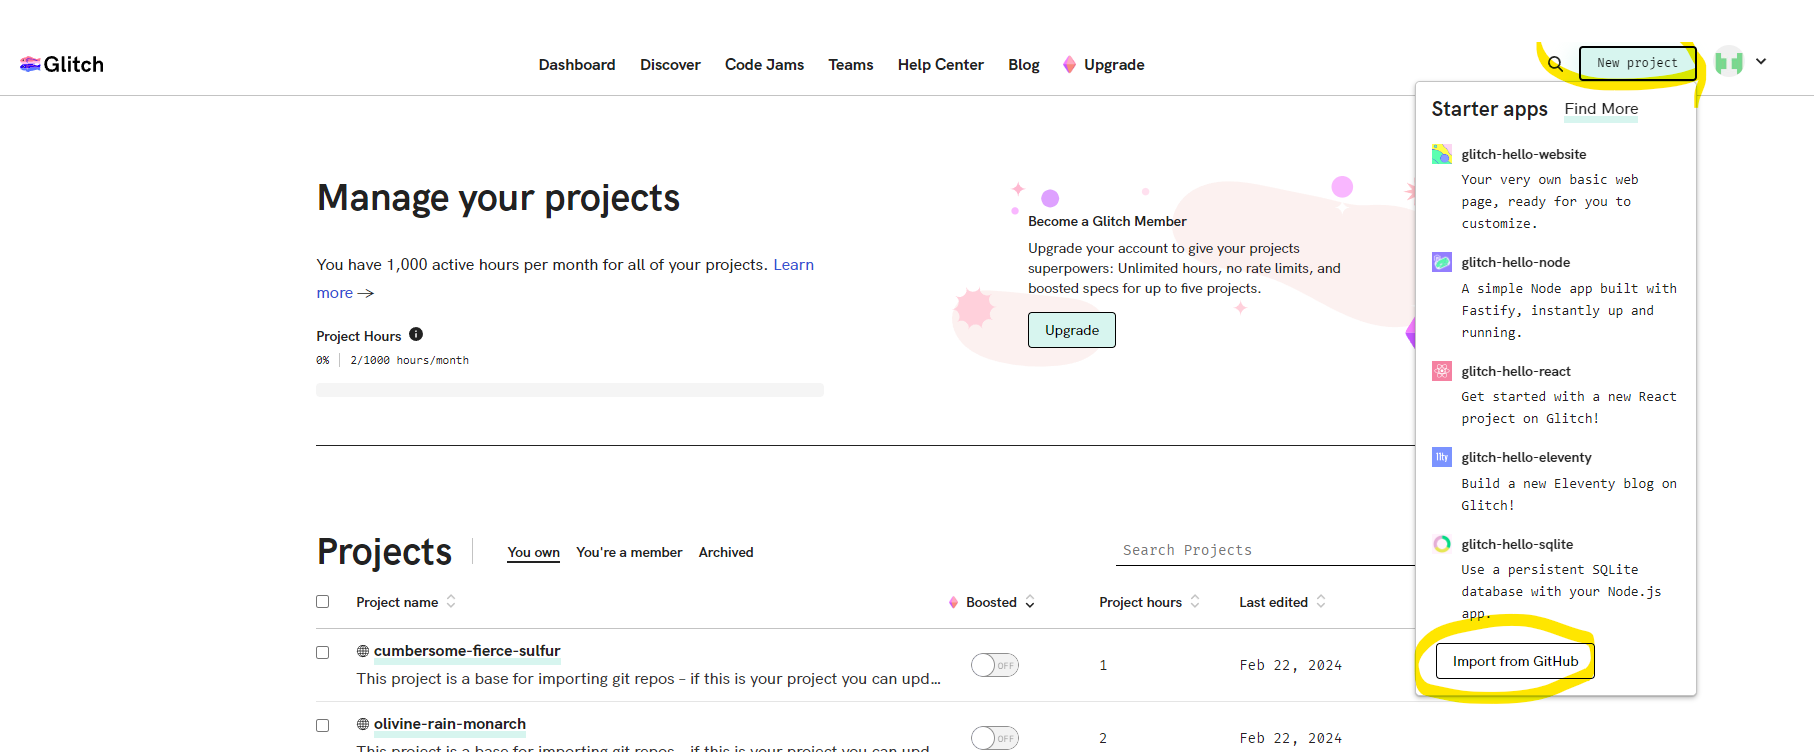
Task: Click the glitch-hello-react app icon
Action: pyautogui.click(x=1442, y=371)
